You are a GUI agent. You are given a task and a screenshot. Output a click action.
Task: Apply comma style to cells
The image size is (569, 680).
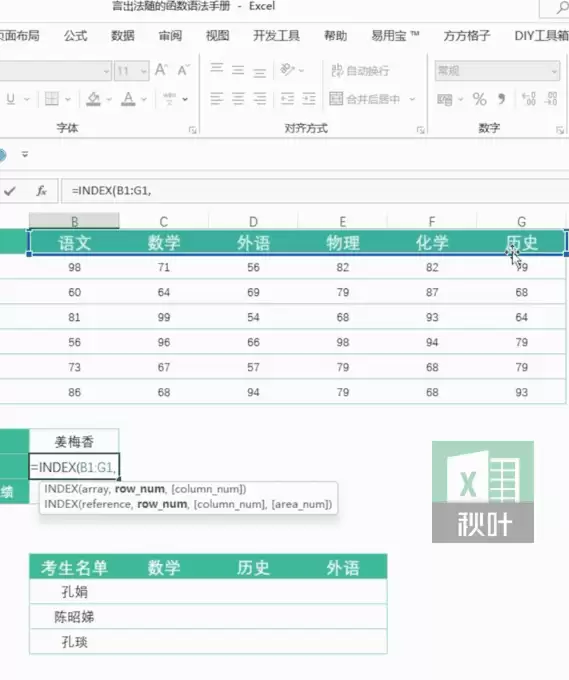[502, 99]
